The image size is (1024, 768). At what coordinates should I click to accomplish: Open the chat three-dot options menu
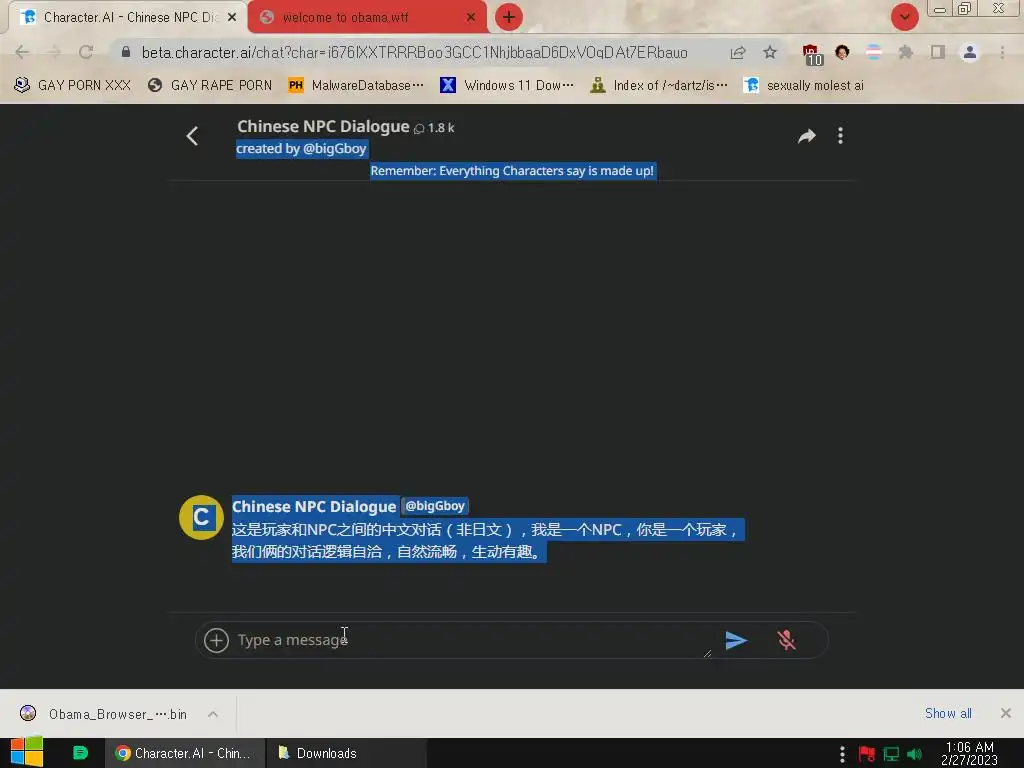click(x=840, y=136)
